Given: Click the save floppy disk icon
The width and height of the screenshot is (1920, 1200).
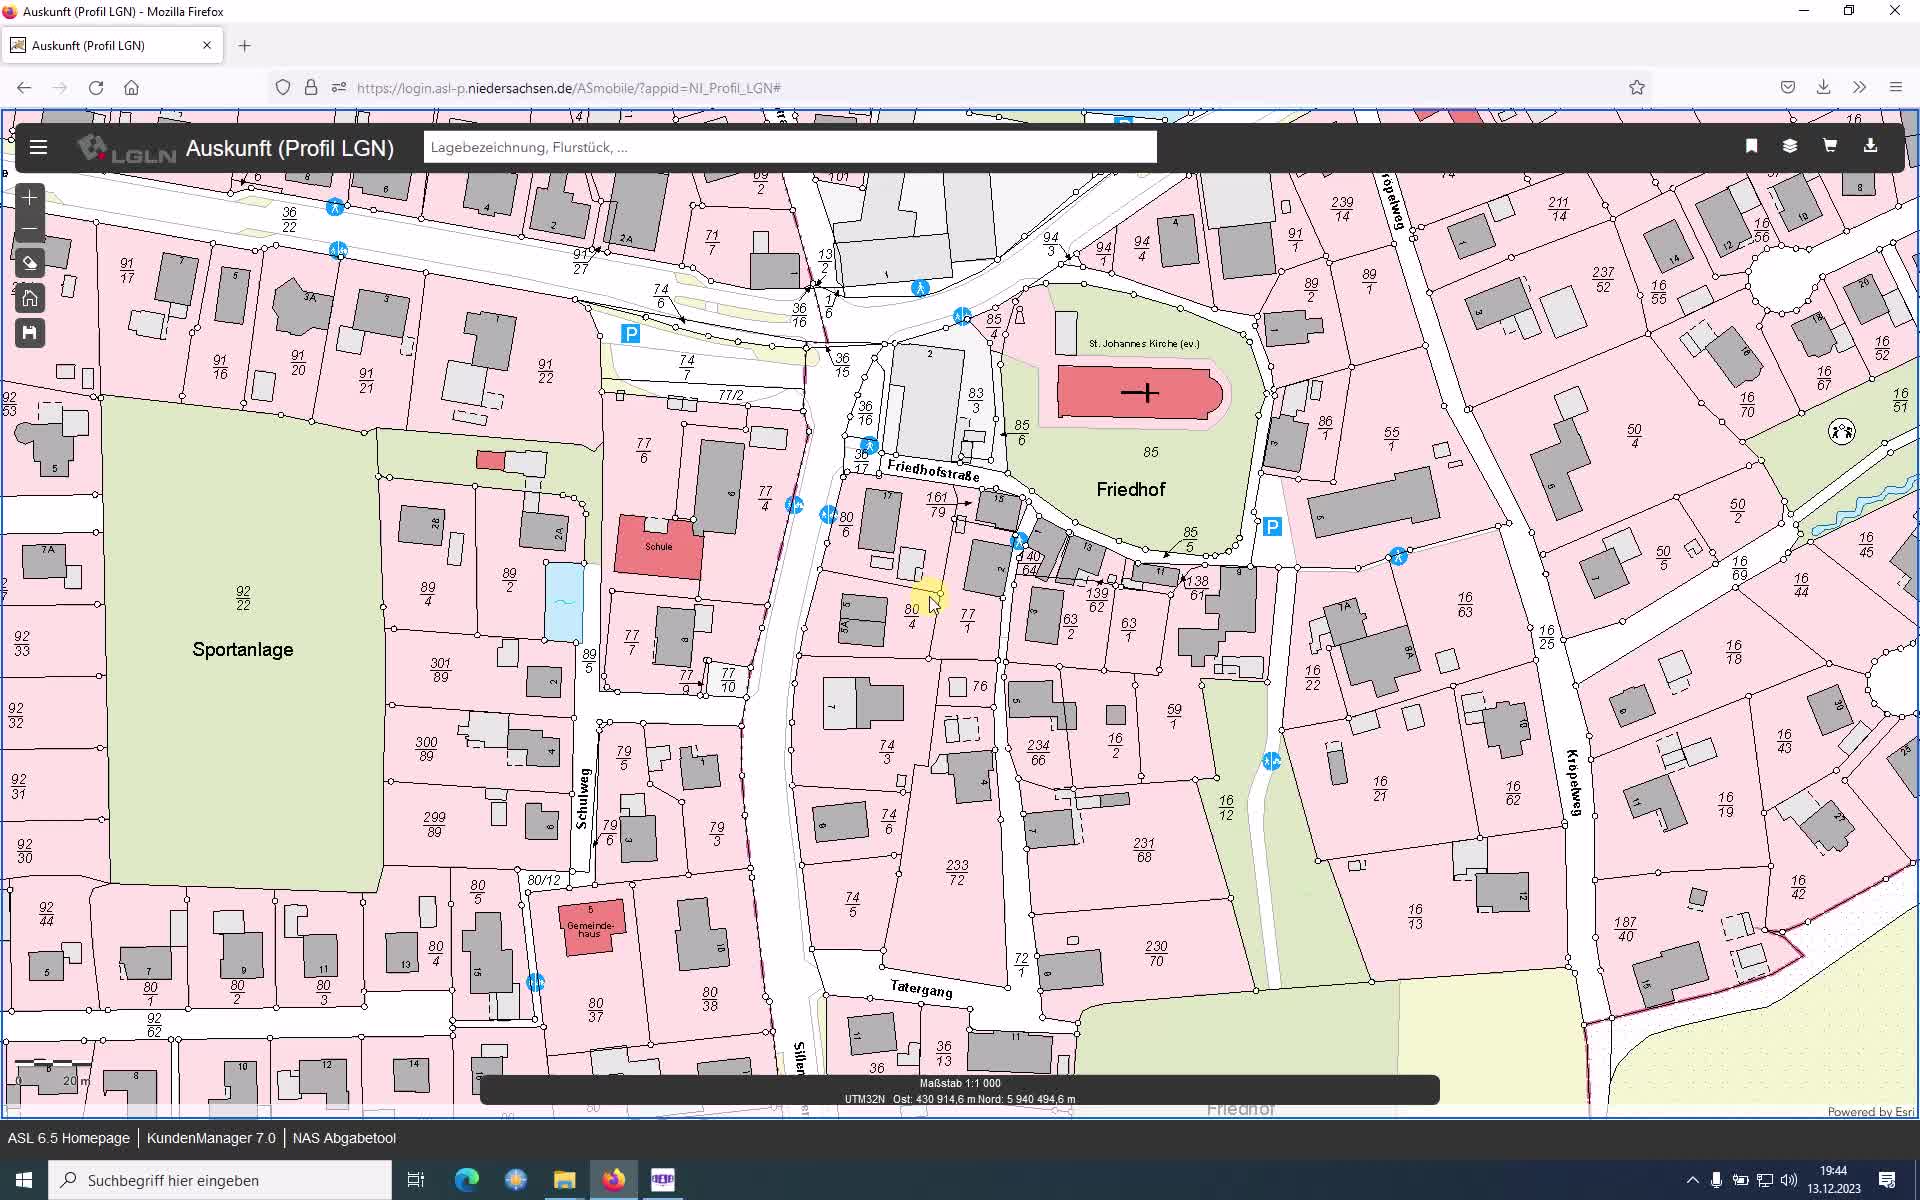Looking at the screenshot, I should pyautogui.click(x=30, y=333).
